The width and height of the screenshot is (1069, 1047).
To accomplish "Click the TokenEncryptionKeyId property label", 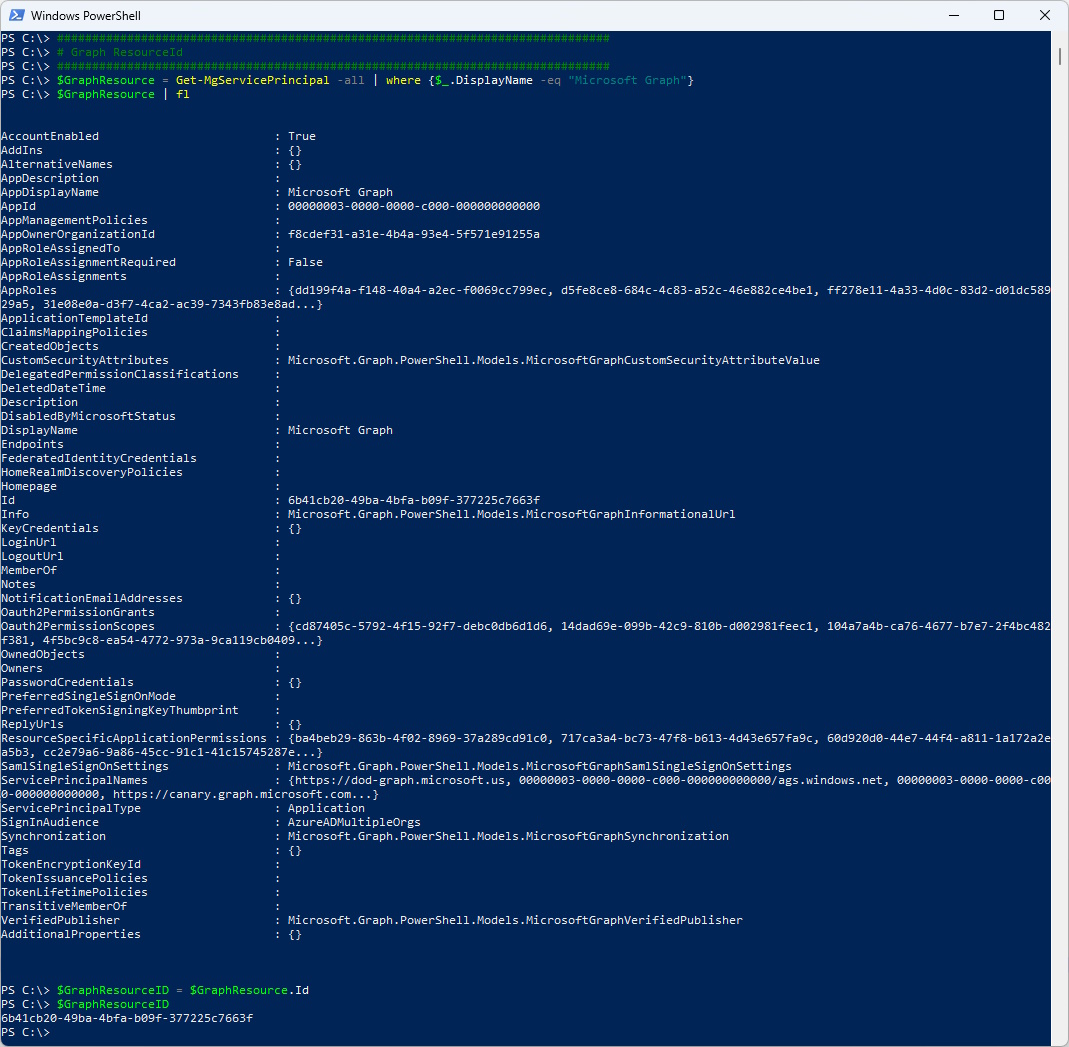I will (71, 864).
